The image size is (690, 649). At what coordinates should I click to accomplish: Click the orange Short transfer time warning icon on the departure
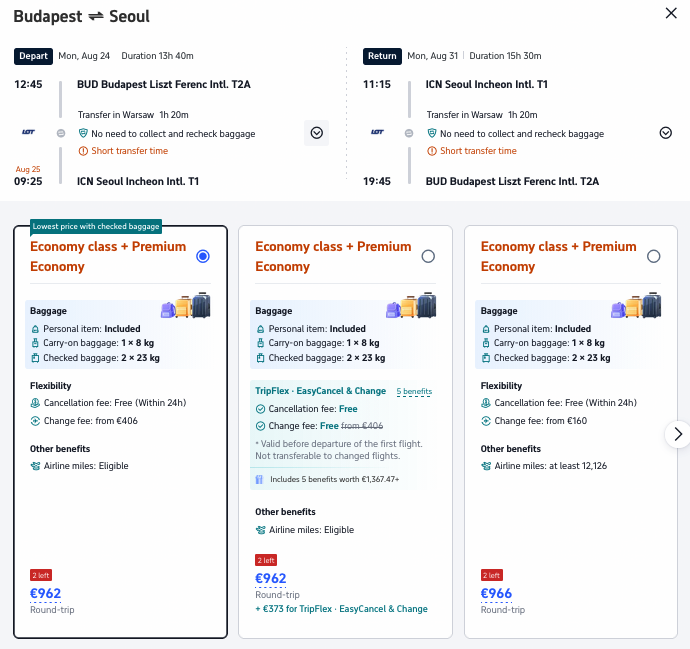pos(83,151)
